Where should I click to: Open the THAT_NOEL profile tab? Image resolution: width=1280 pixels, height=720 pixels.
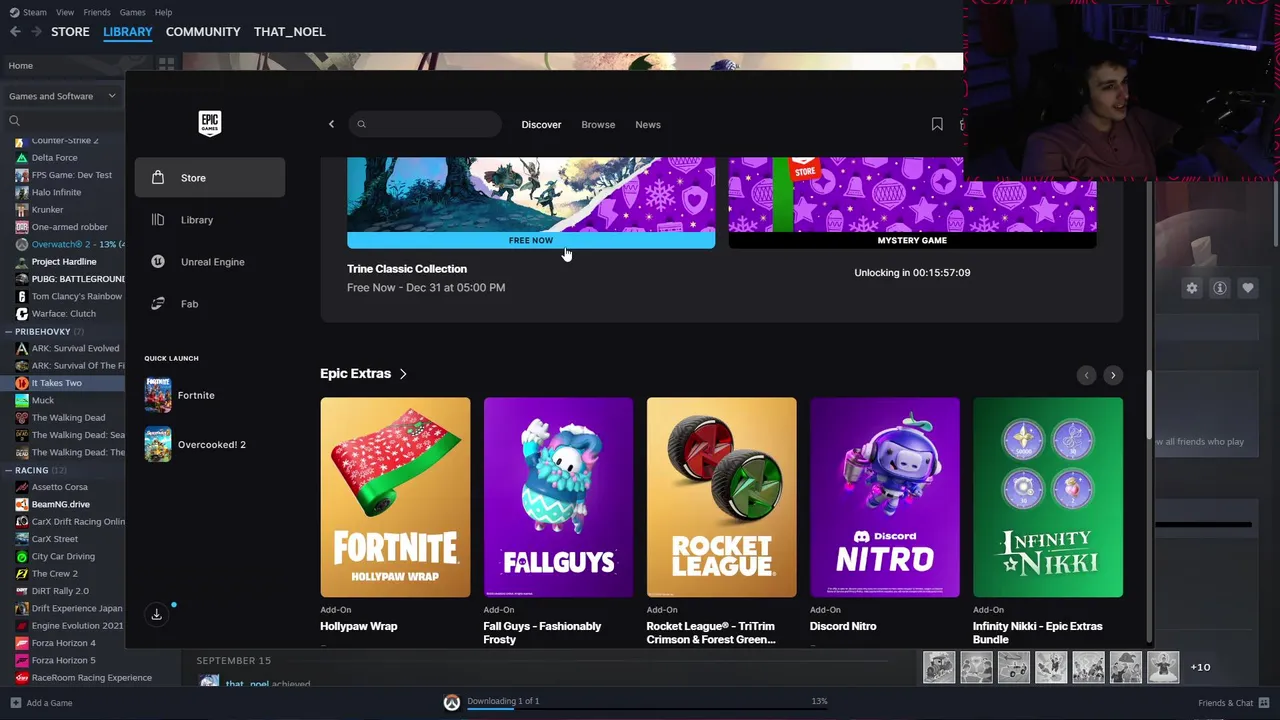290,32
